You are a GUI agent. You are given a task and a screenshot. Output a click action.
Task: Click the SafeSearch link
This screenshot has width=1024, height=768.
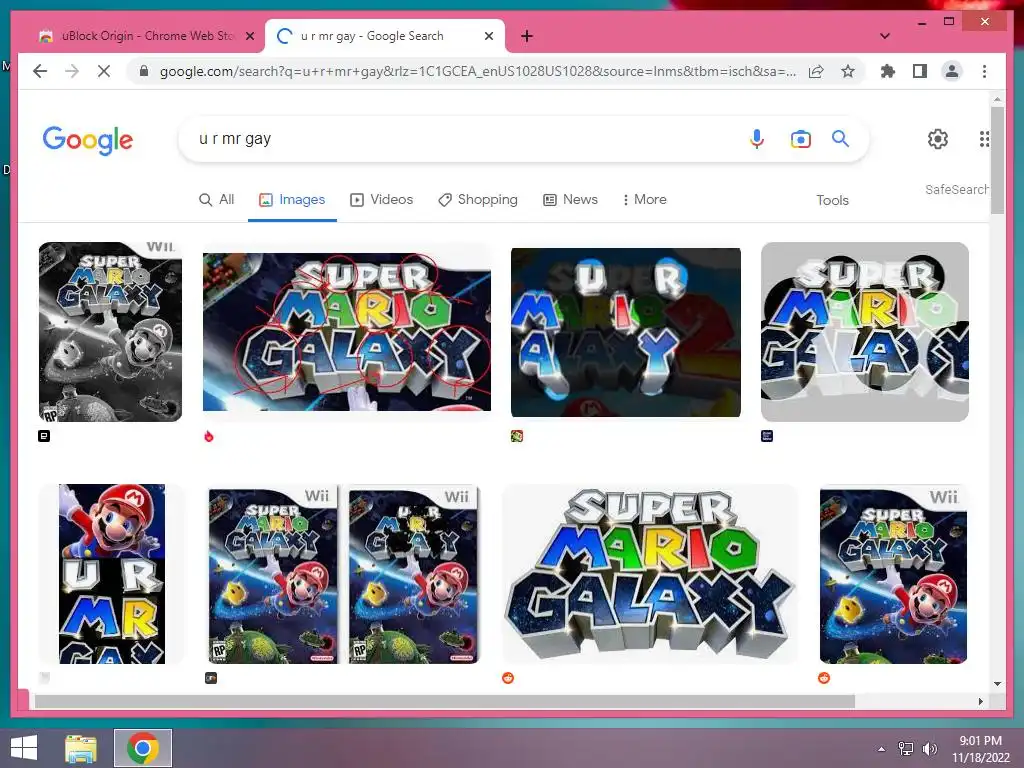click(x=956, y=189)
